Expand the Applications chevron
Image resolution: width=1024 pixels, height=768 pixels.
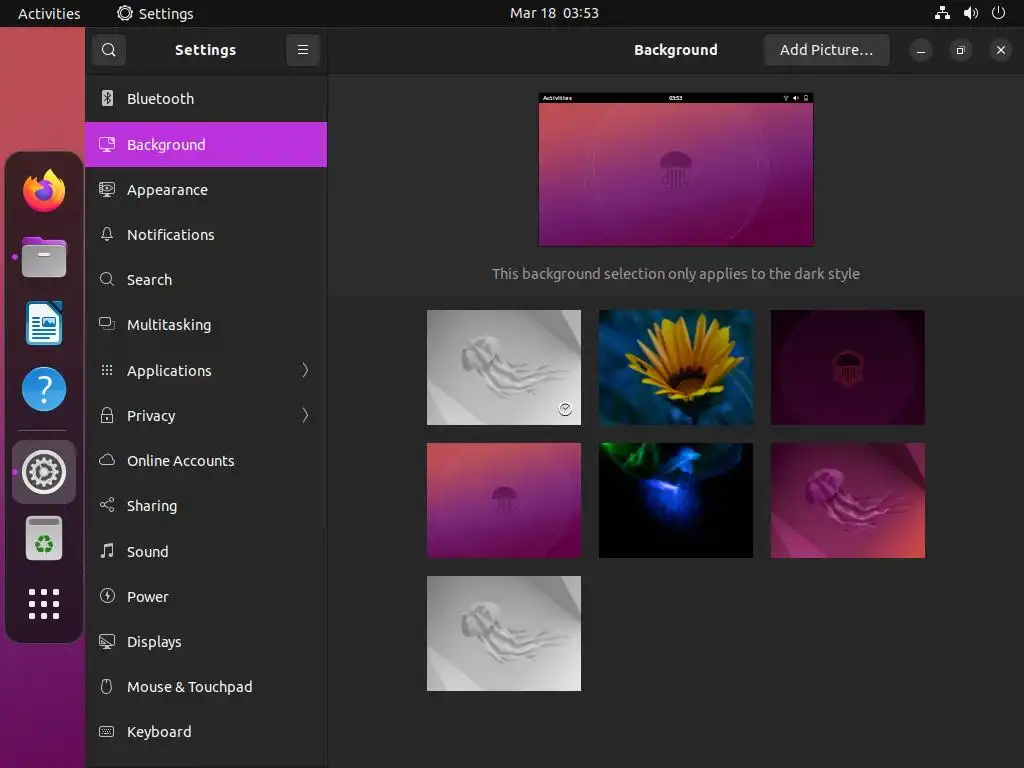[305, 370]
